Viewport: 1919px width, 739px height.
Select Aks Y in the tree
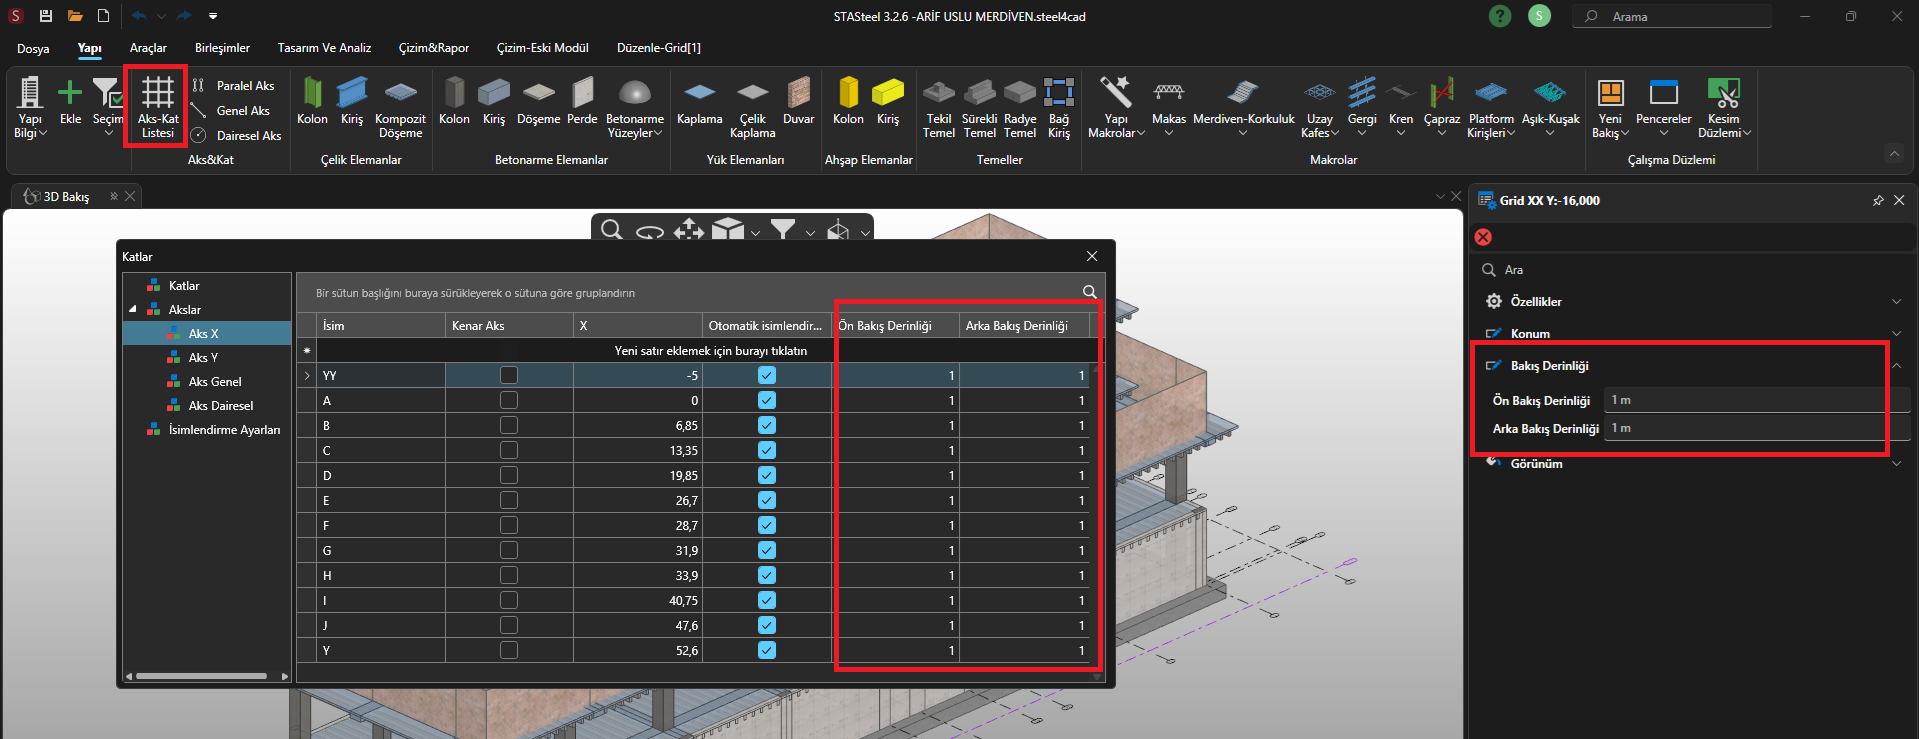[203, 358]
